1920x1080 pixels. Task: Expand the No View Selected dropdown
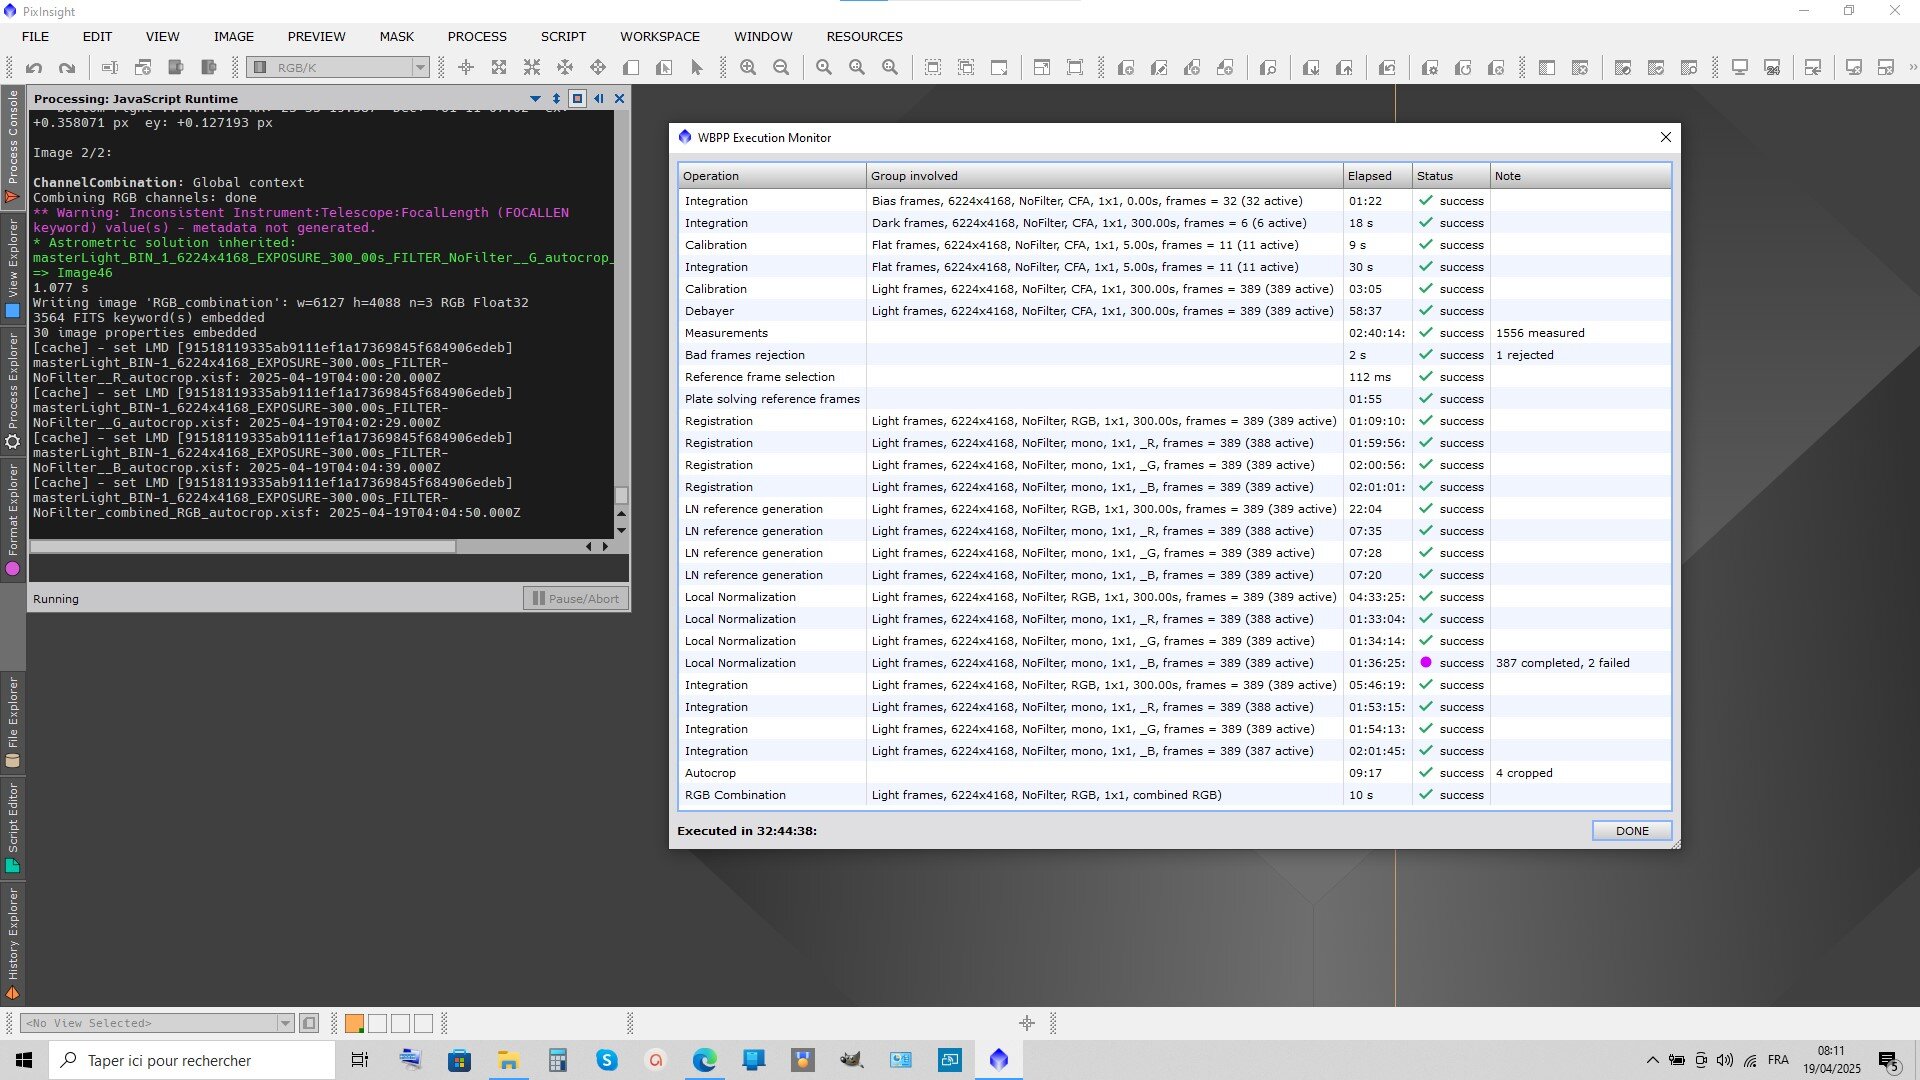(285, 1023)
